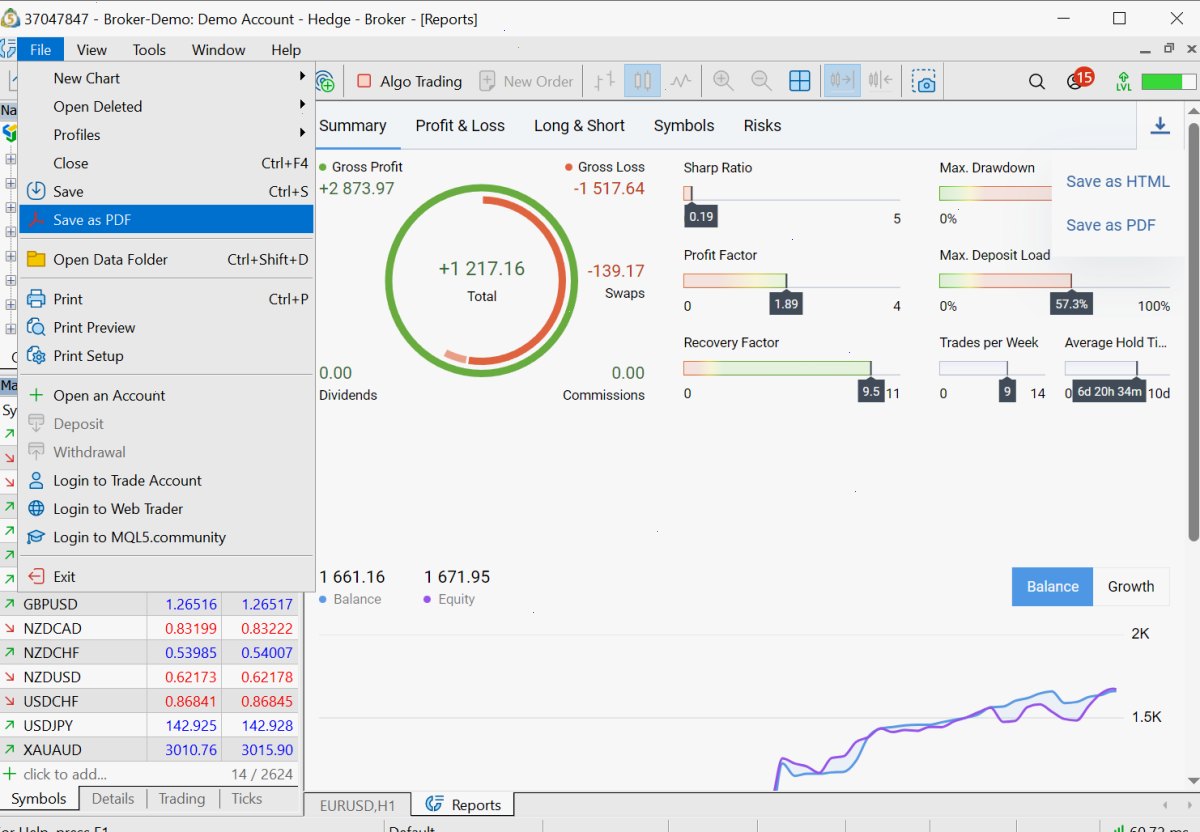Image resolution: width=1200 pixels, height=832 pixels.
Task: Switch to the Long & Short tab
Action: [579, 125]
